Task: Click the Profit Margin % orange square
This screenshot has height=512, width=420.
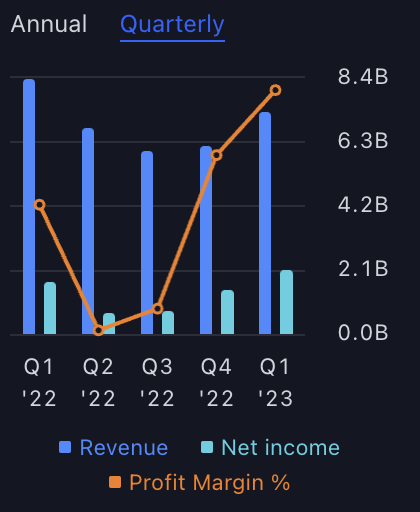Action: point(115,482)
